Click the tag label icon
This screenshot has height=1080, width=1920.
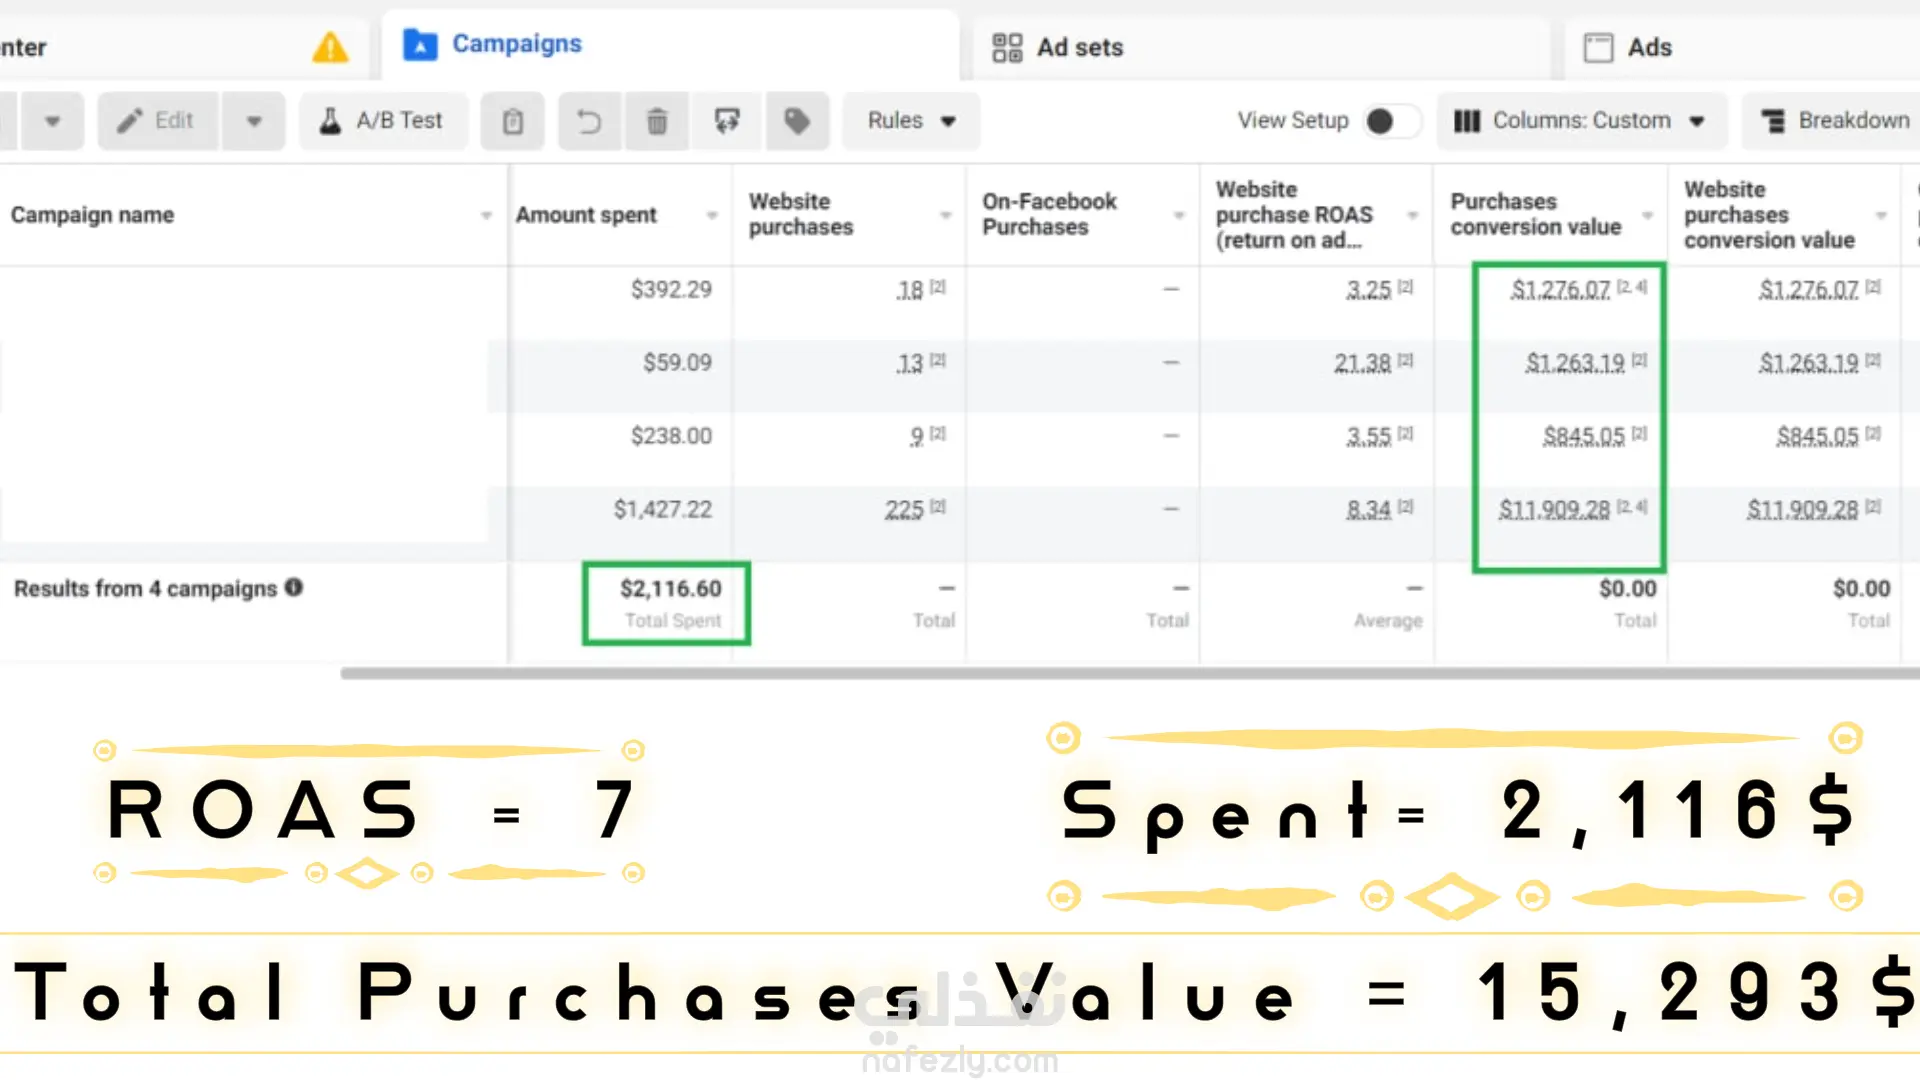(797, 121)
